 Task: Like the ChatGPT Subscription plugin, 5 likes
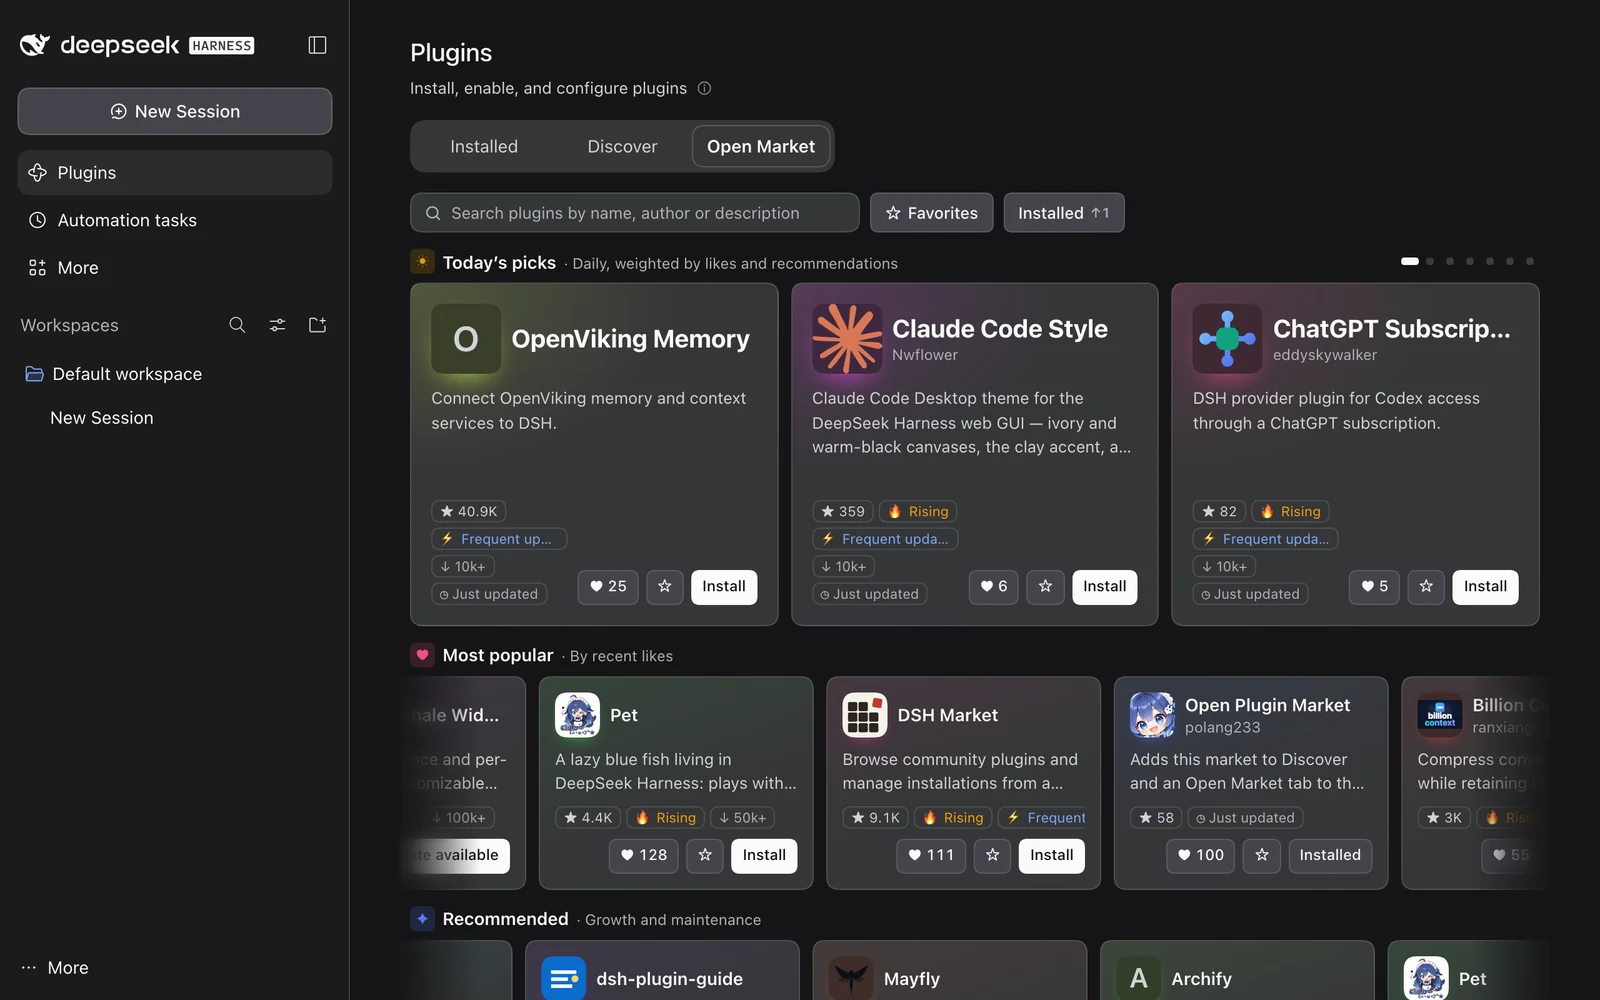pyautogui.click(x=1374, y=587)
